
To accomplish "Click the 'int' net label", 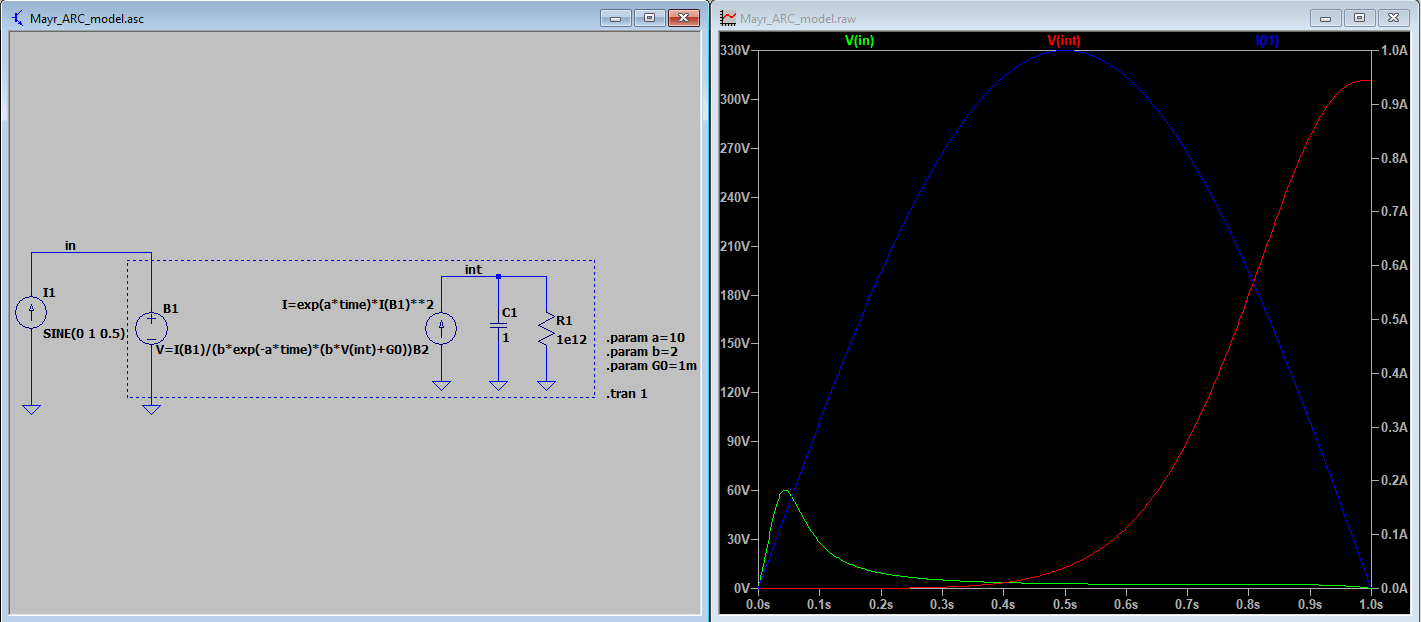I will tap(473, 270).
